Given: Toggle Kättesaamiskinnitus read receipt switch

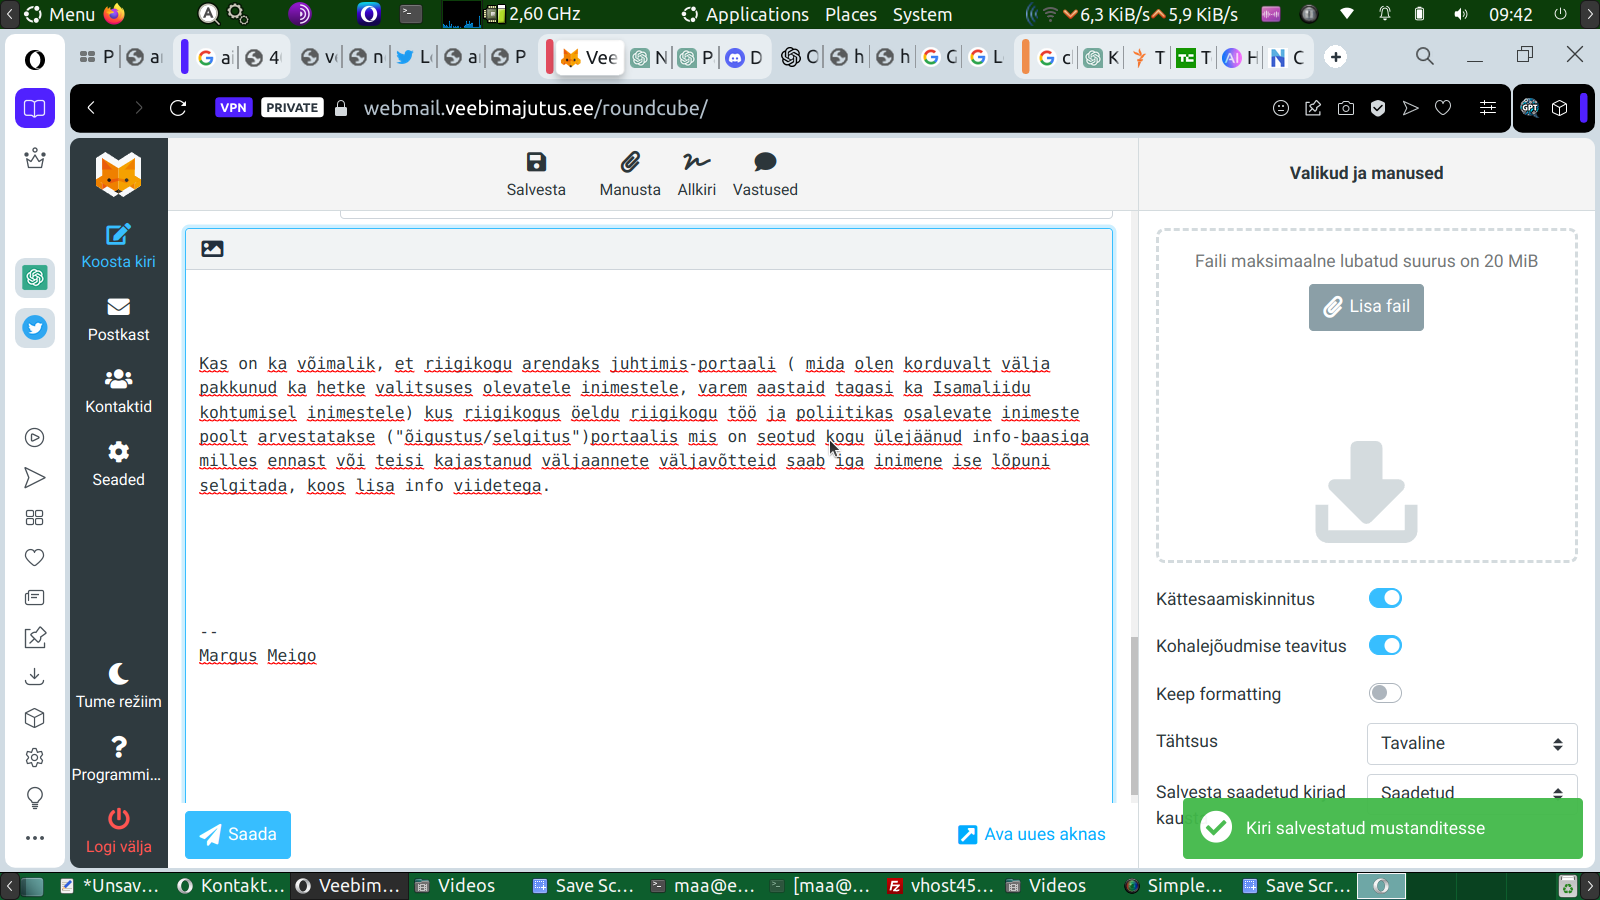Looking at the screenshot, I should tap(1385, 598).
